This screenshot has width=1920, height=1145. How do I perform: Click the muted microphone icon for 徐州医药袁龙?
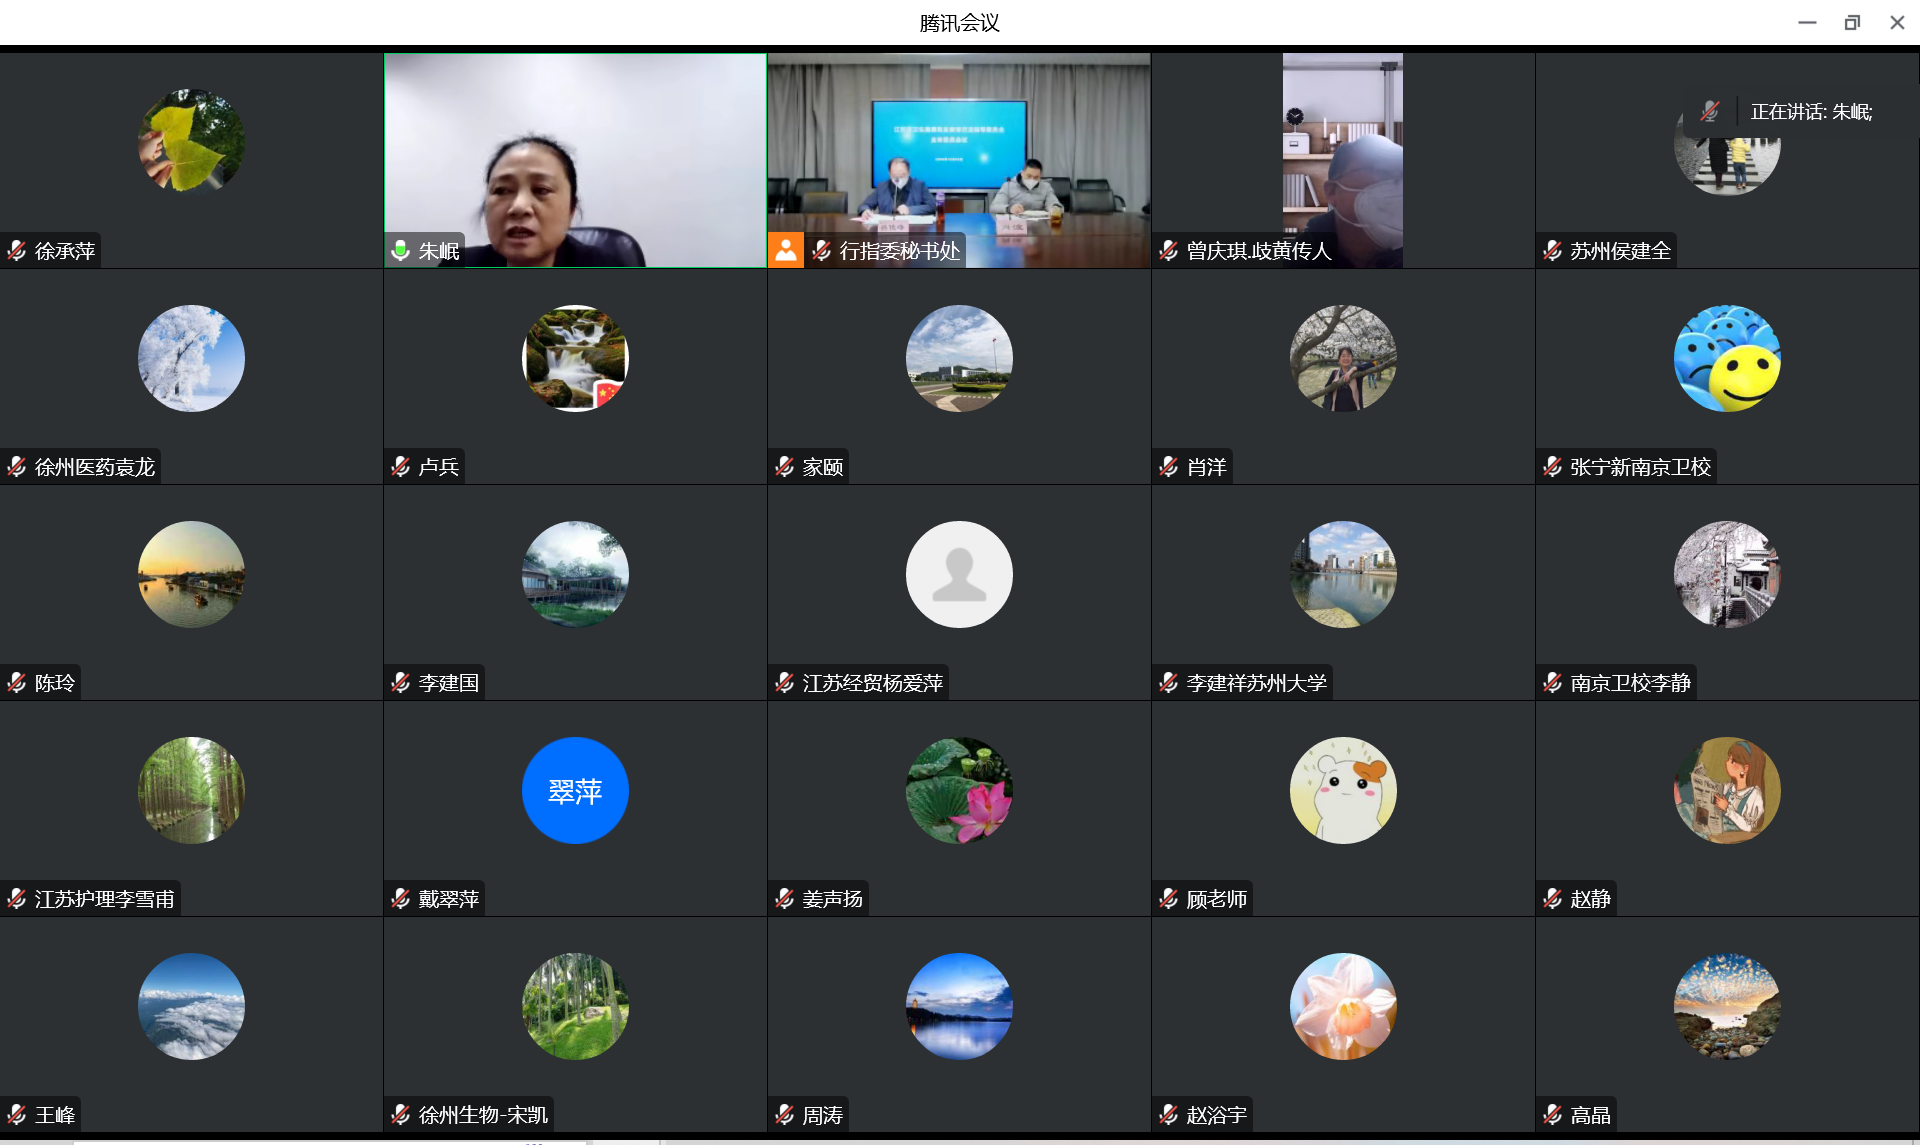pyautogui.click(x=17, y=466)
